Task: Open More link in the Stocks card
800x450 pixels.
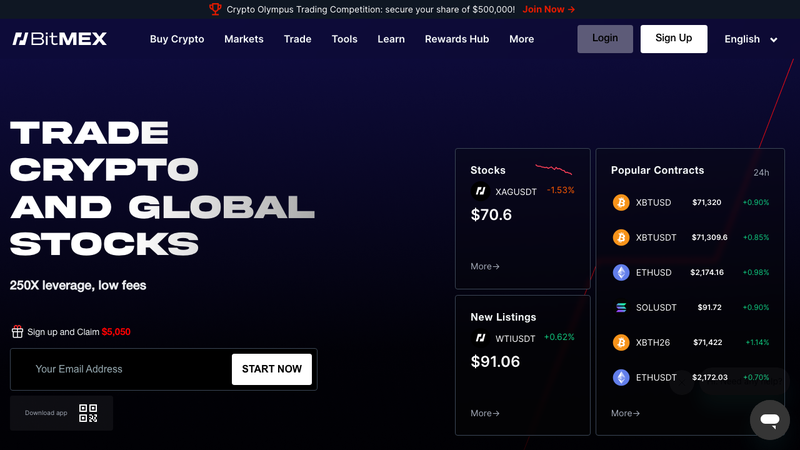Action: (485, 266)
